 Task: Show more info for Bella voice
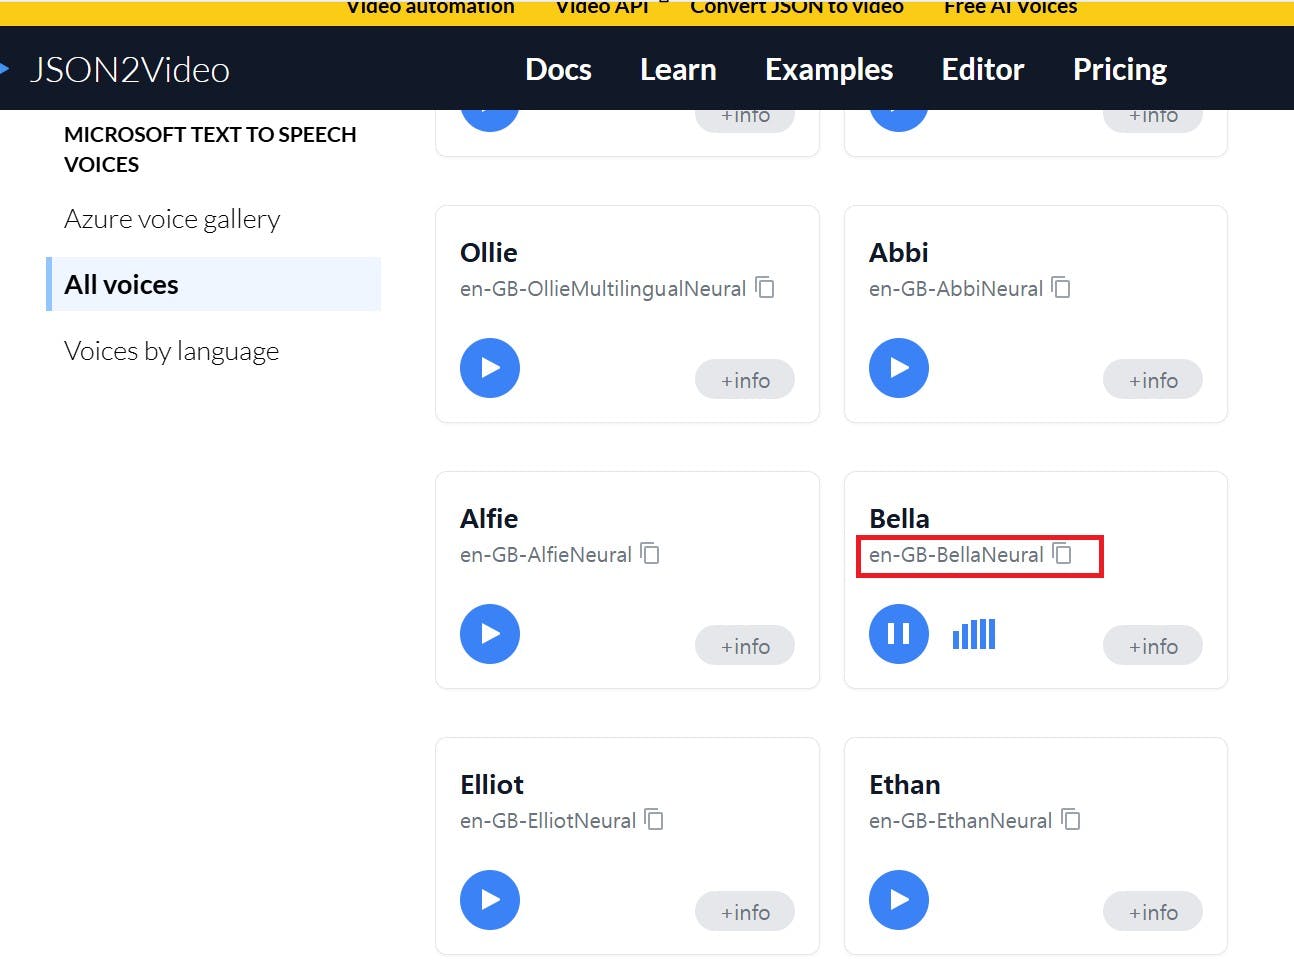(1153, 646)
